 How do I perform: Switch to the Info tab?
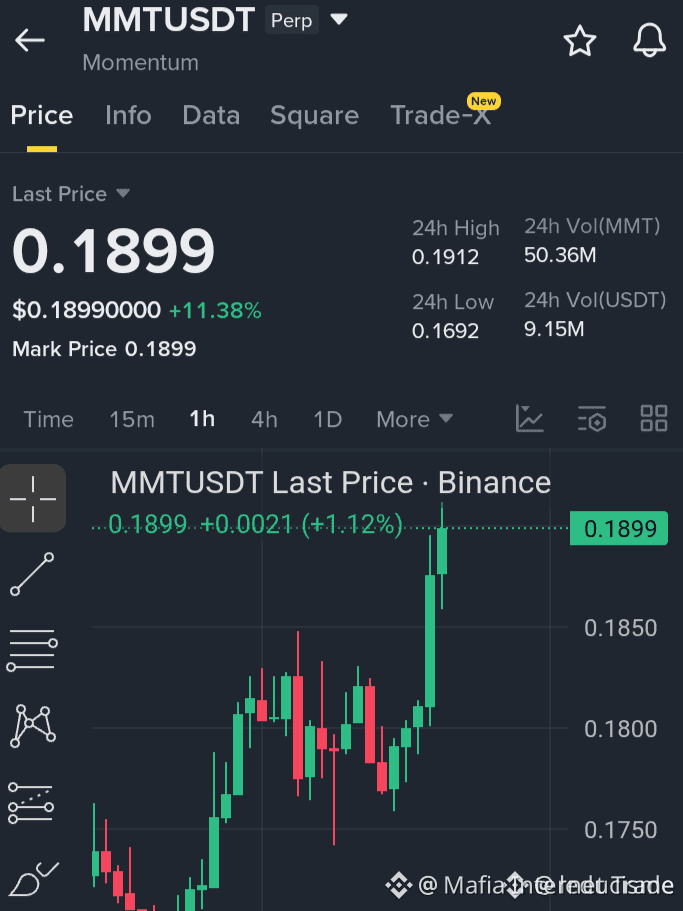128,115
